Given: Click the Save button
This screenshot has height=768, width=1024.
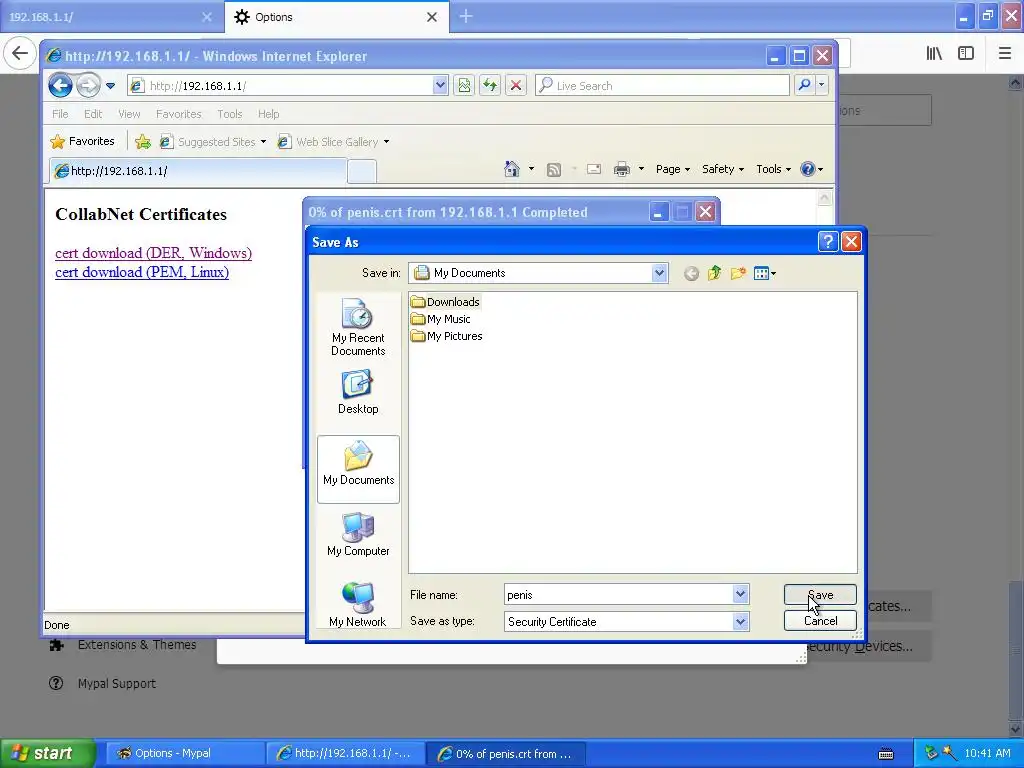Looking at the screenshot, I should (x=820, y=595).
